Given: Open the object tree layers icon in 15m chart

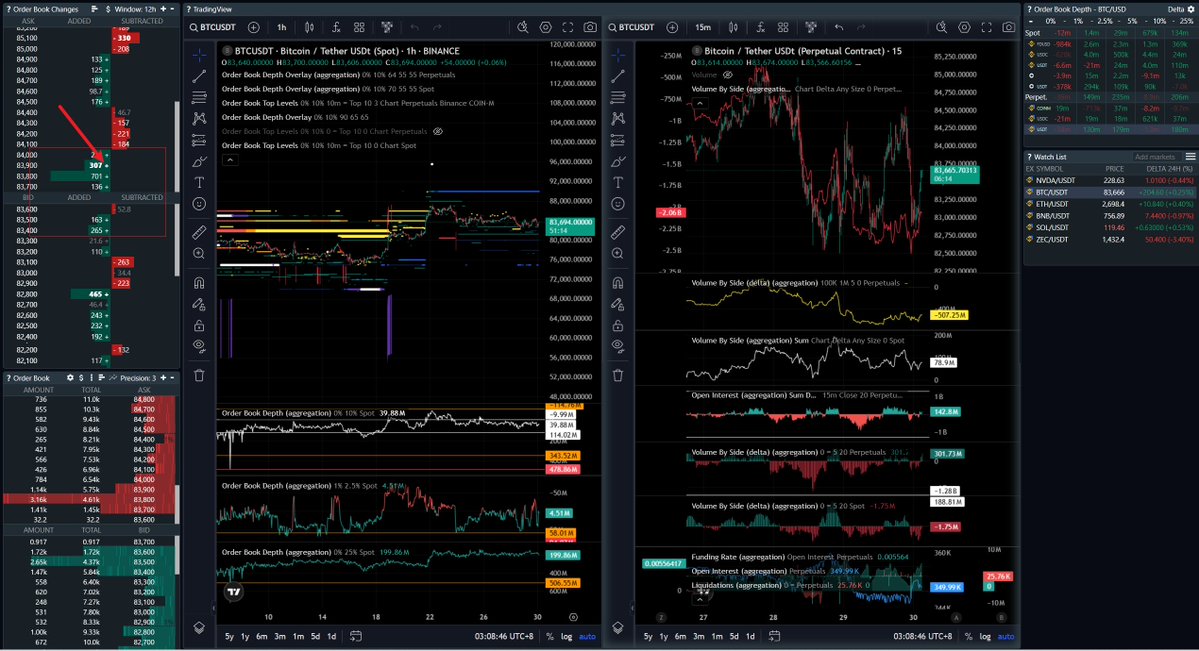Looking at the screenshot, I should (618, 628).
